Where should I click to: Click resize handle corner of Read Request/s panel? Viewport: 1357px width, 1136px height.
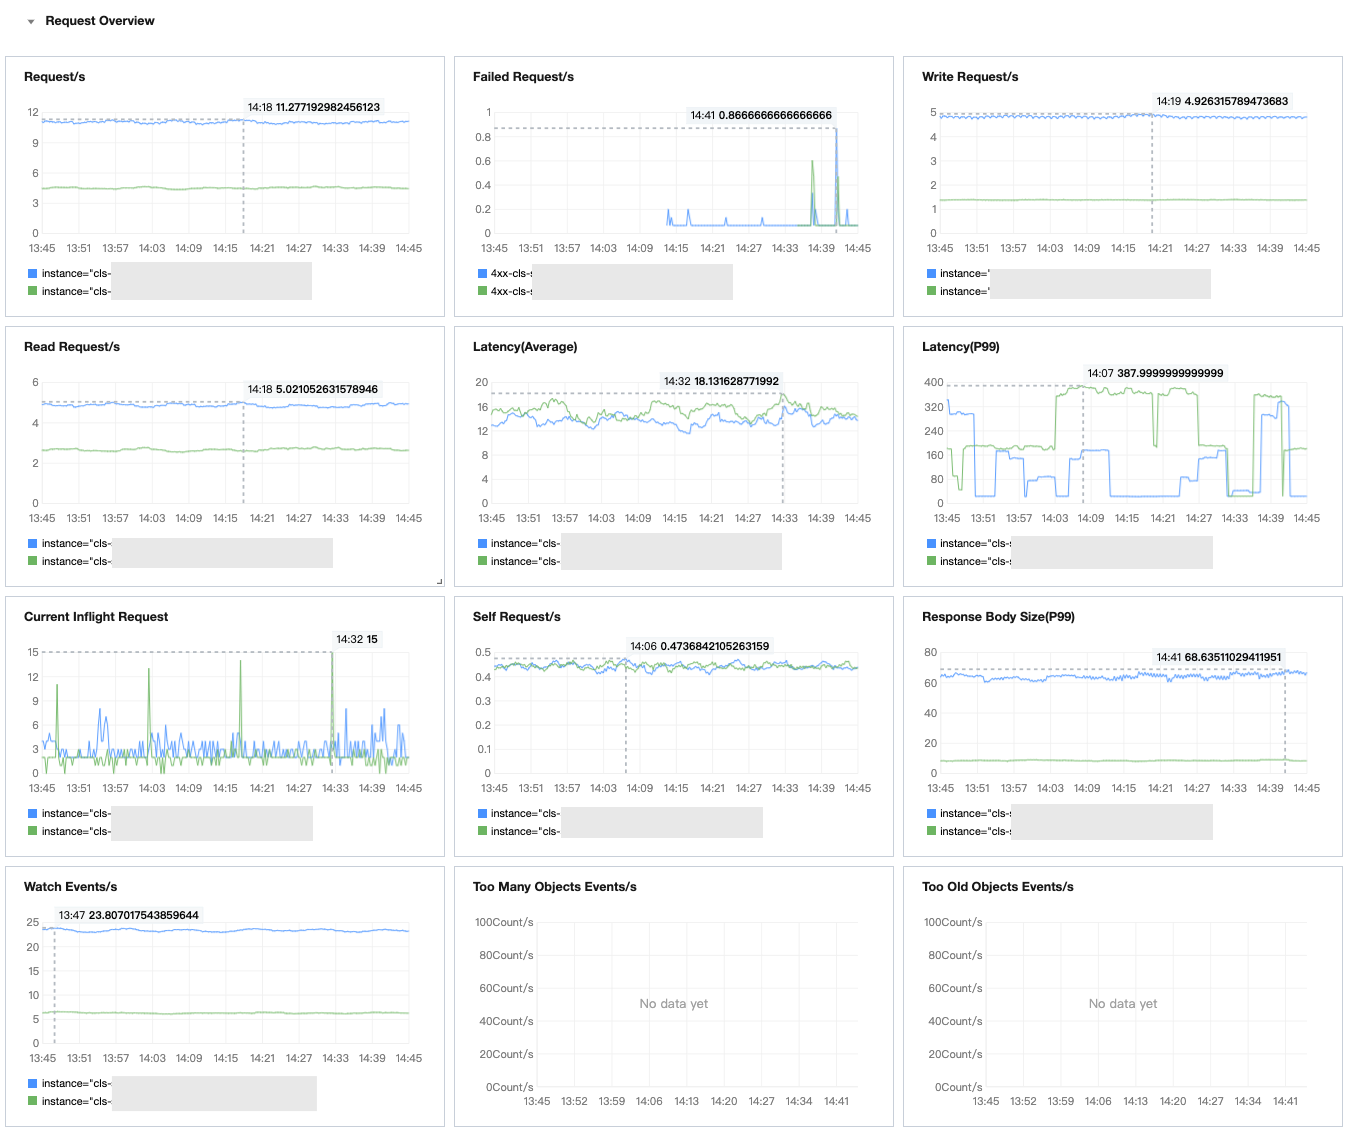click(x=439, y=581)
